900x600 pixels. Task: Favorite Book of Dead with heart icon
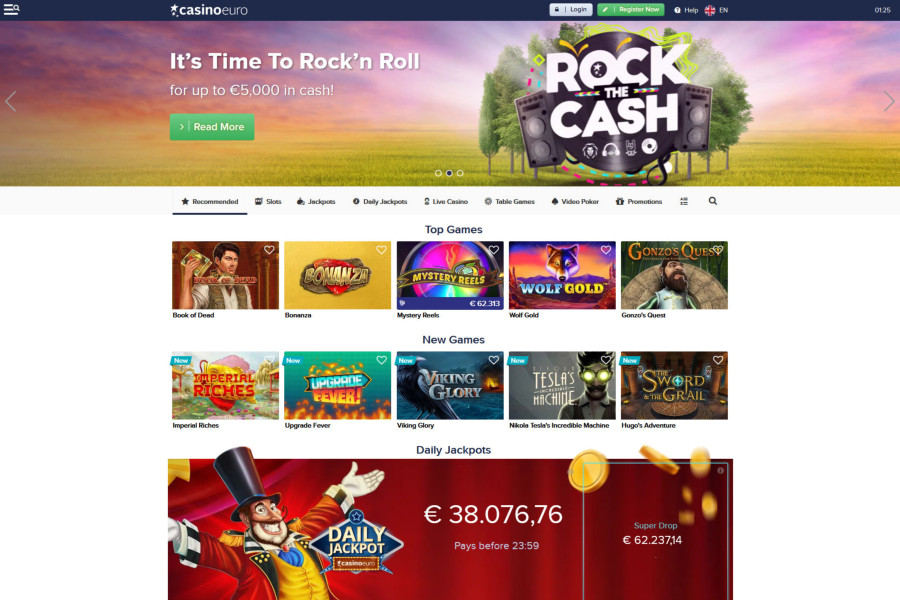click(269, 250)
